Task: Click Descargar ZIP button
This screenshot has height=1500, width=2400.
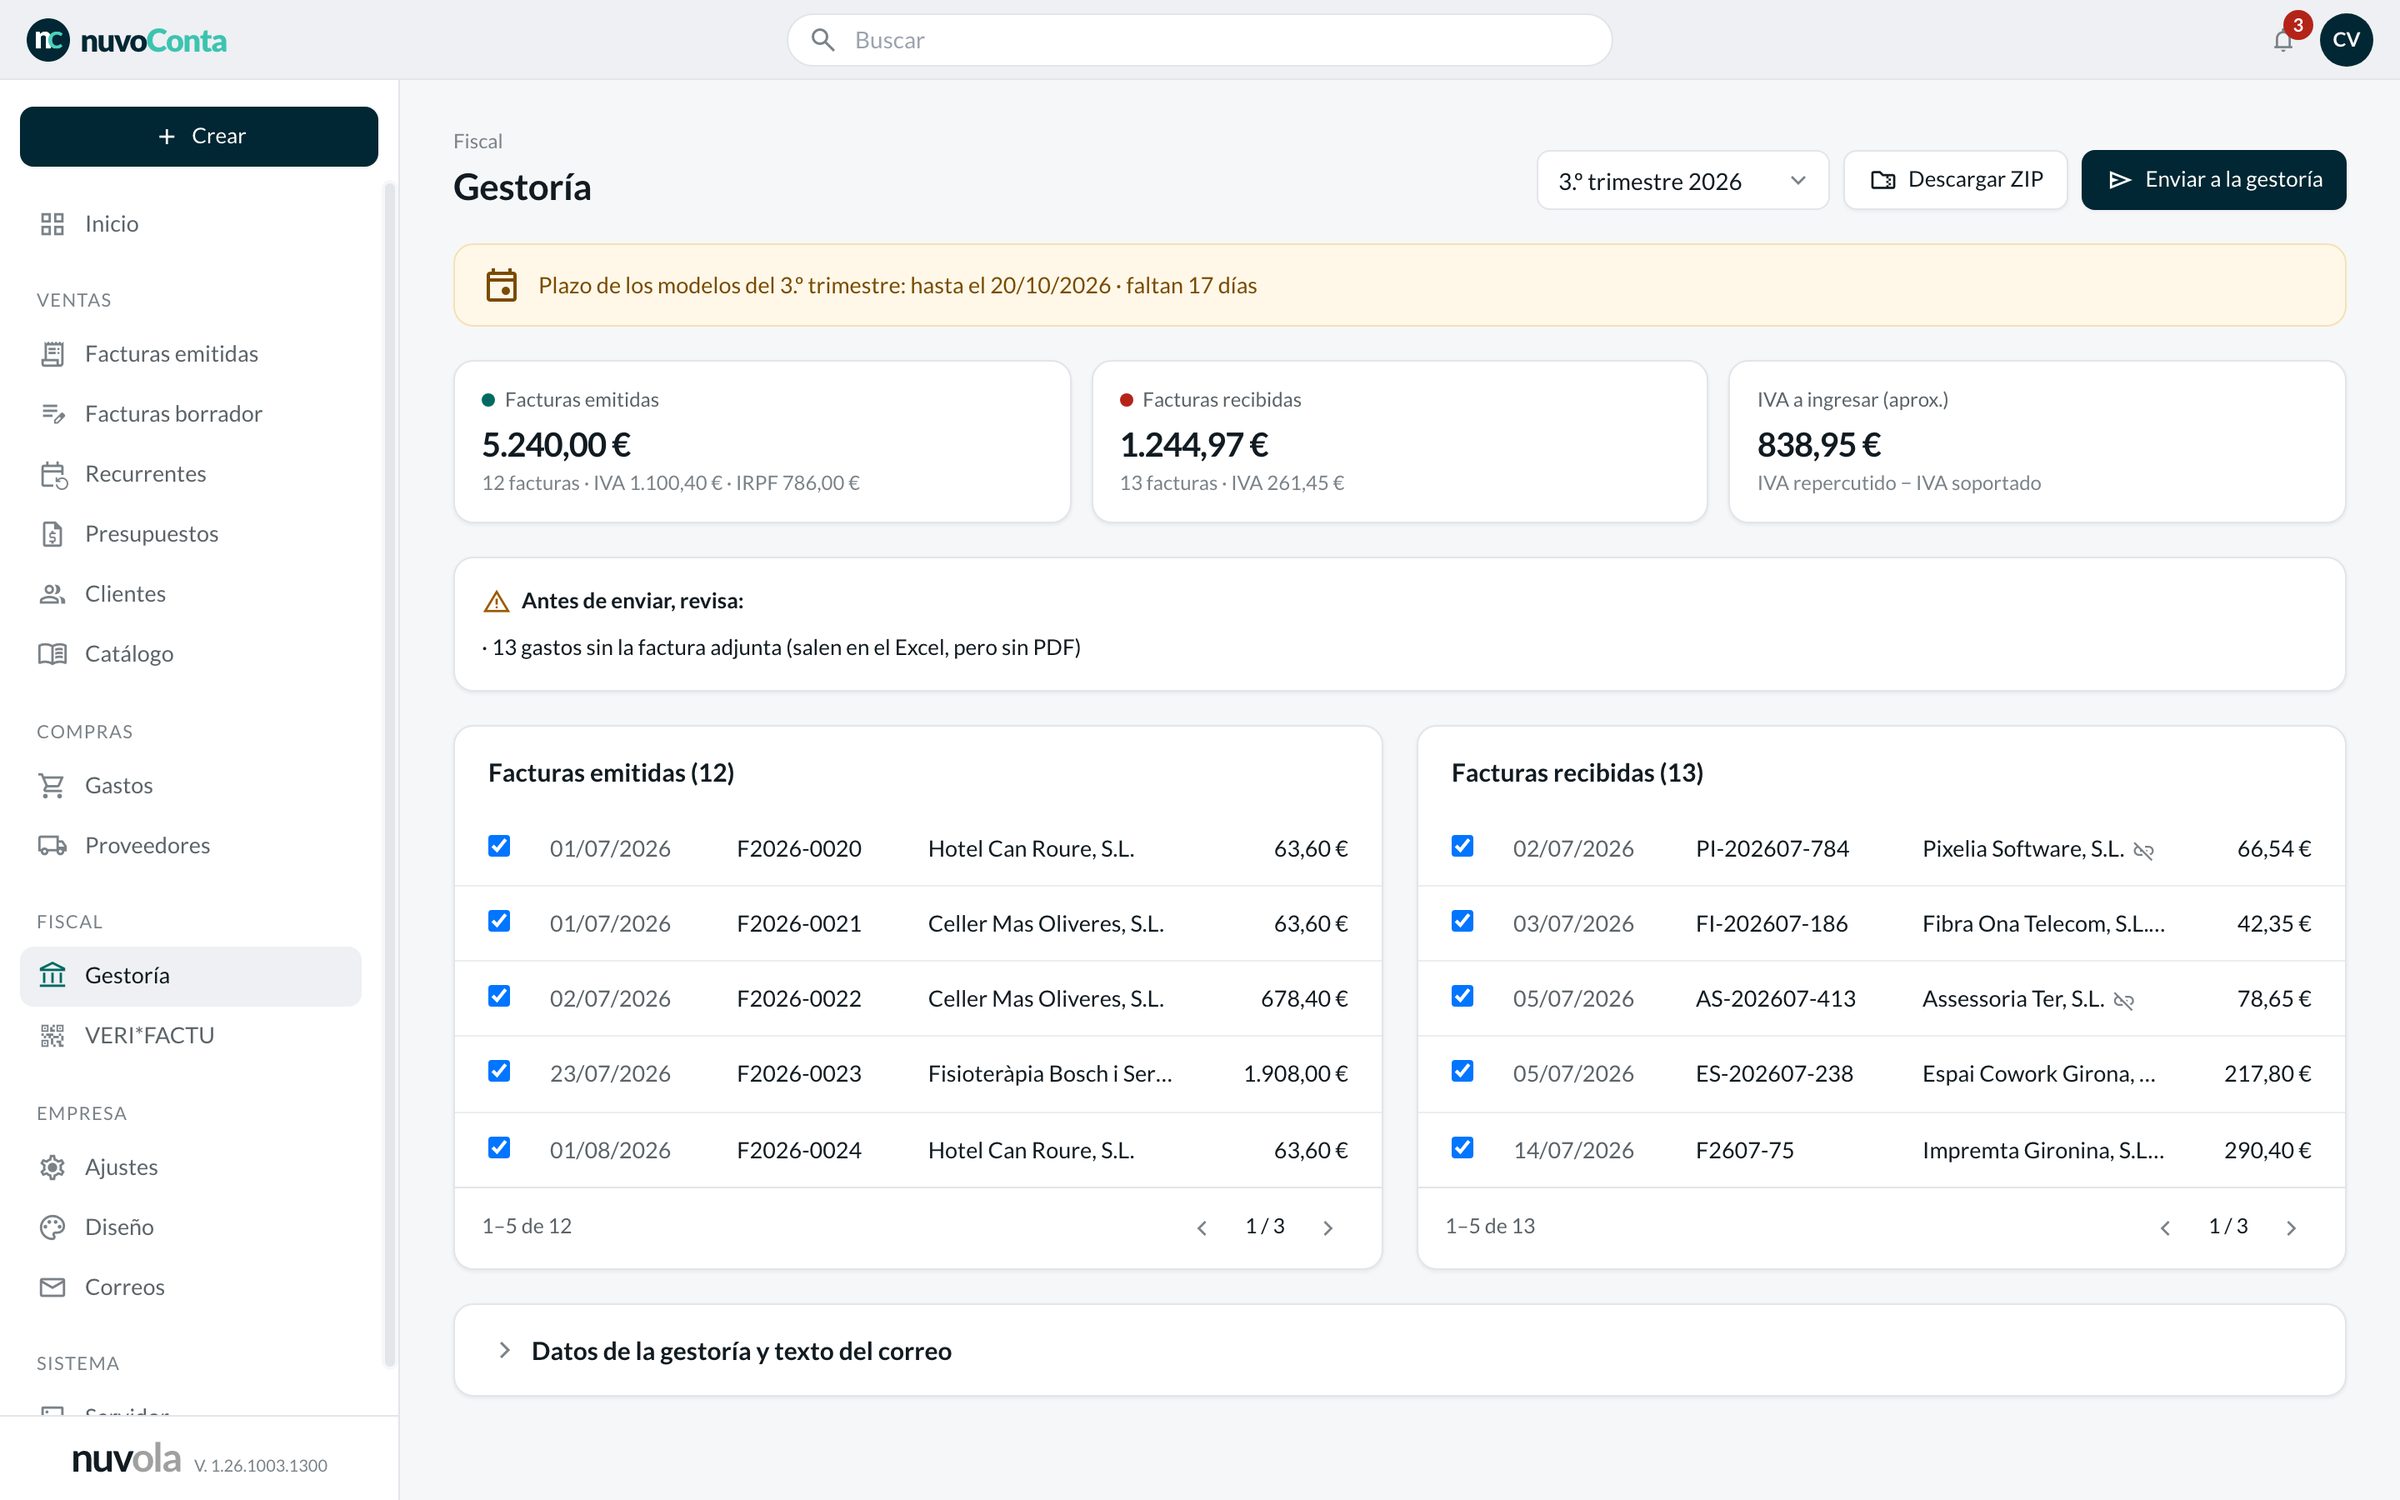Action: pos(1955,180)
